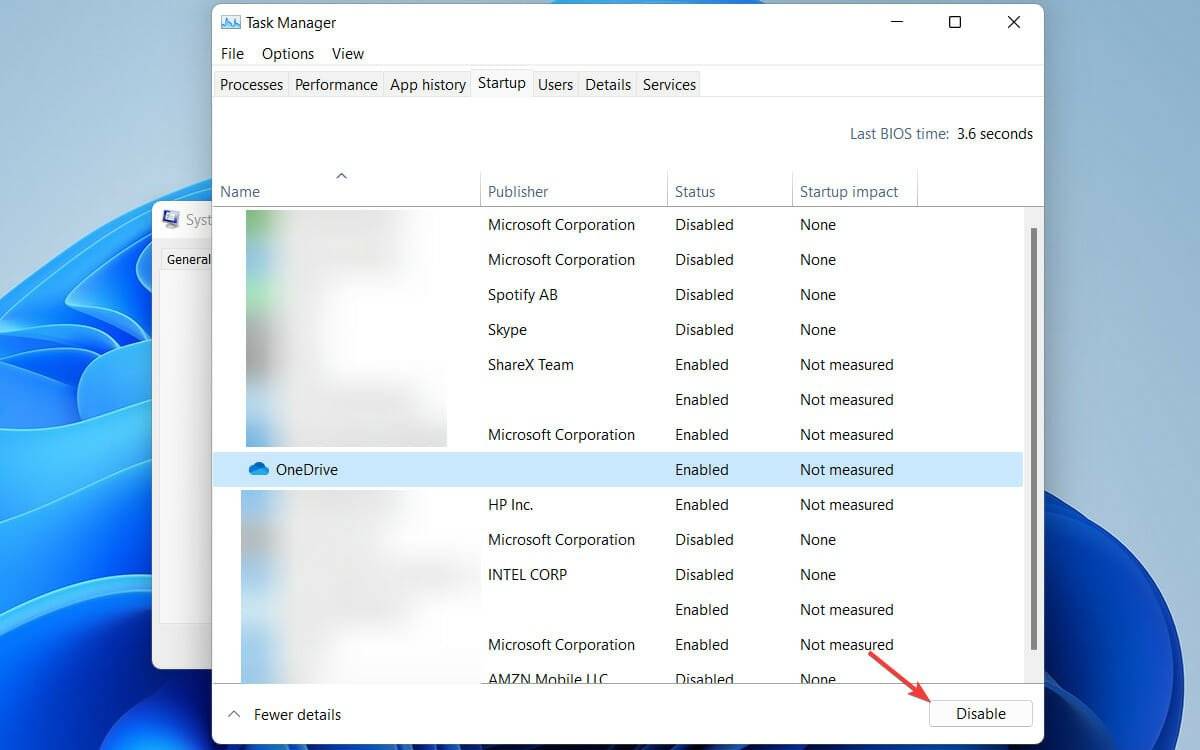The width and height of the screenshot is (1200, 750).
Task: Click the Task Manager title bar icon
Action: (231, 21)
